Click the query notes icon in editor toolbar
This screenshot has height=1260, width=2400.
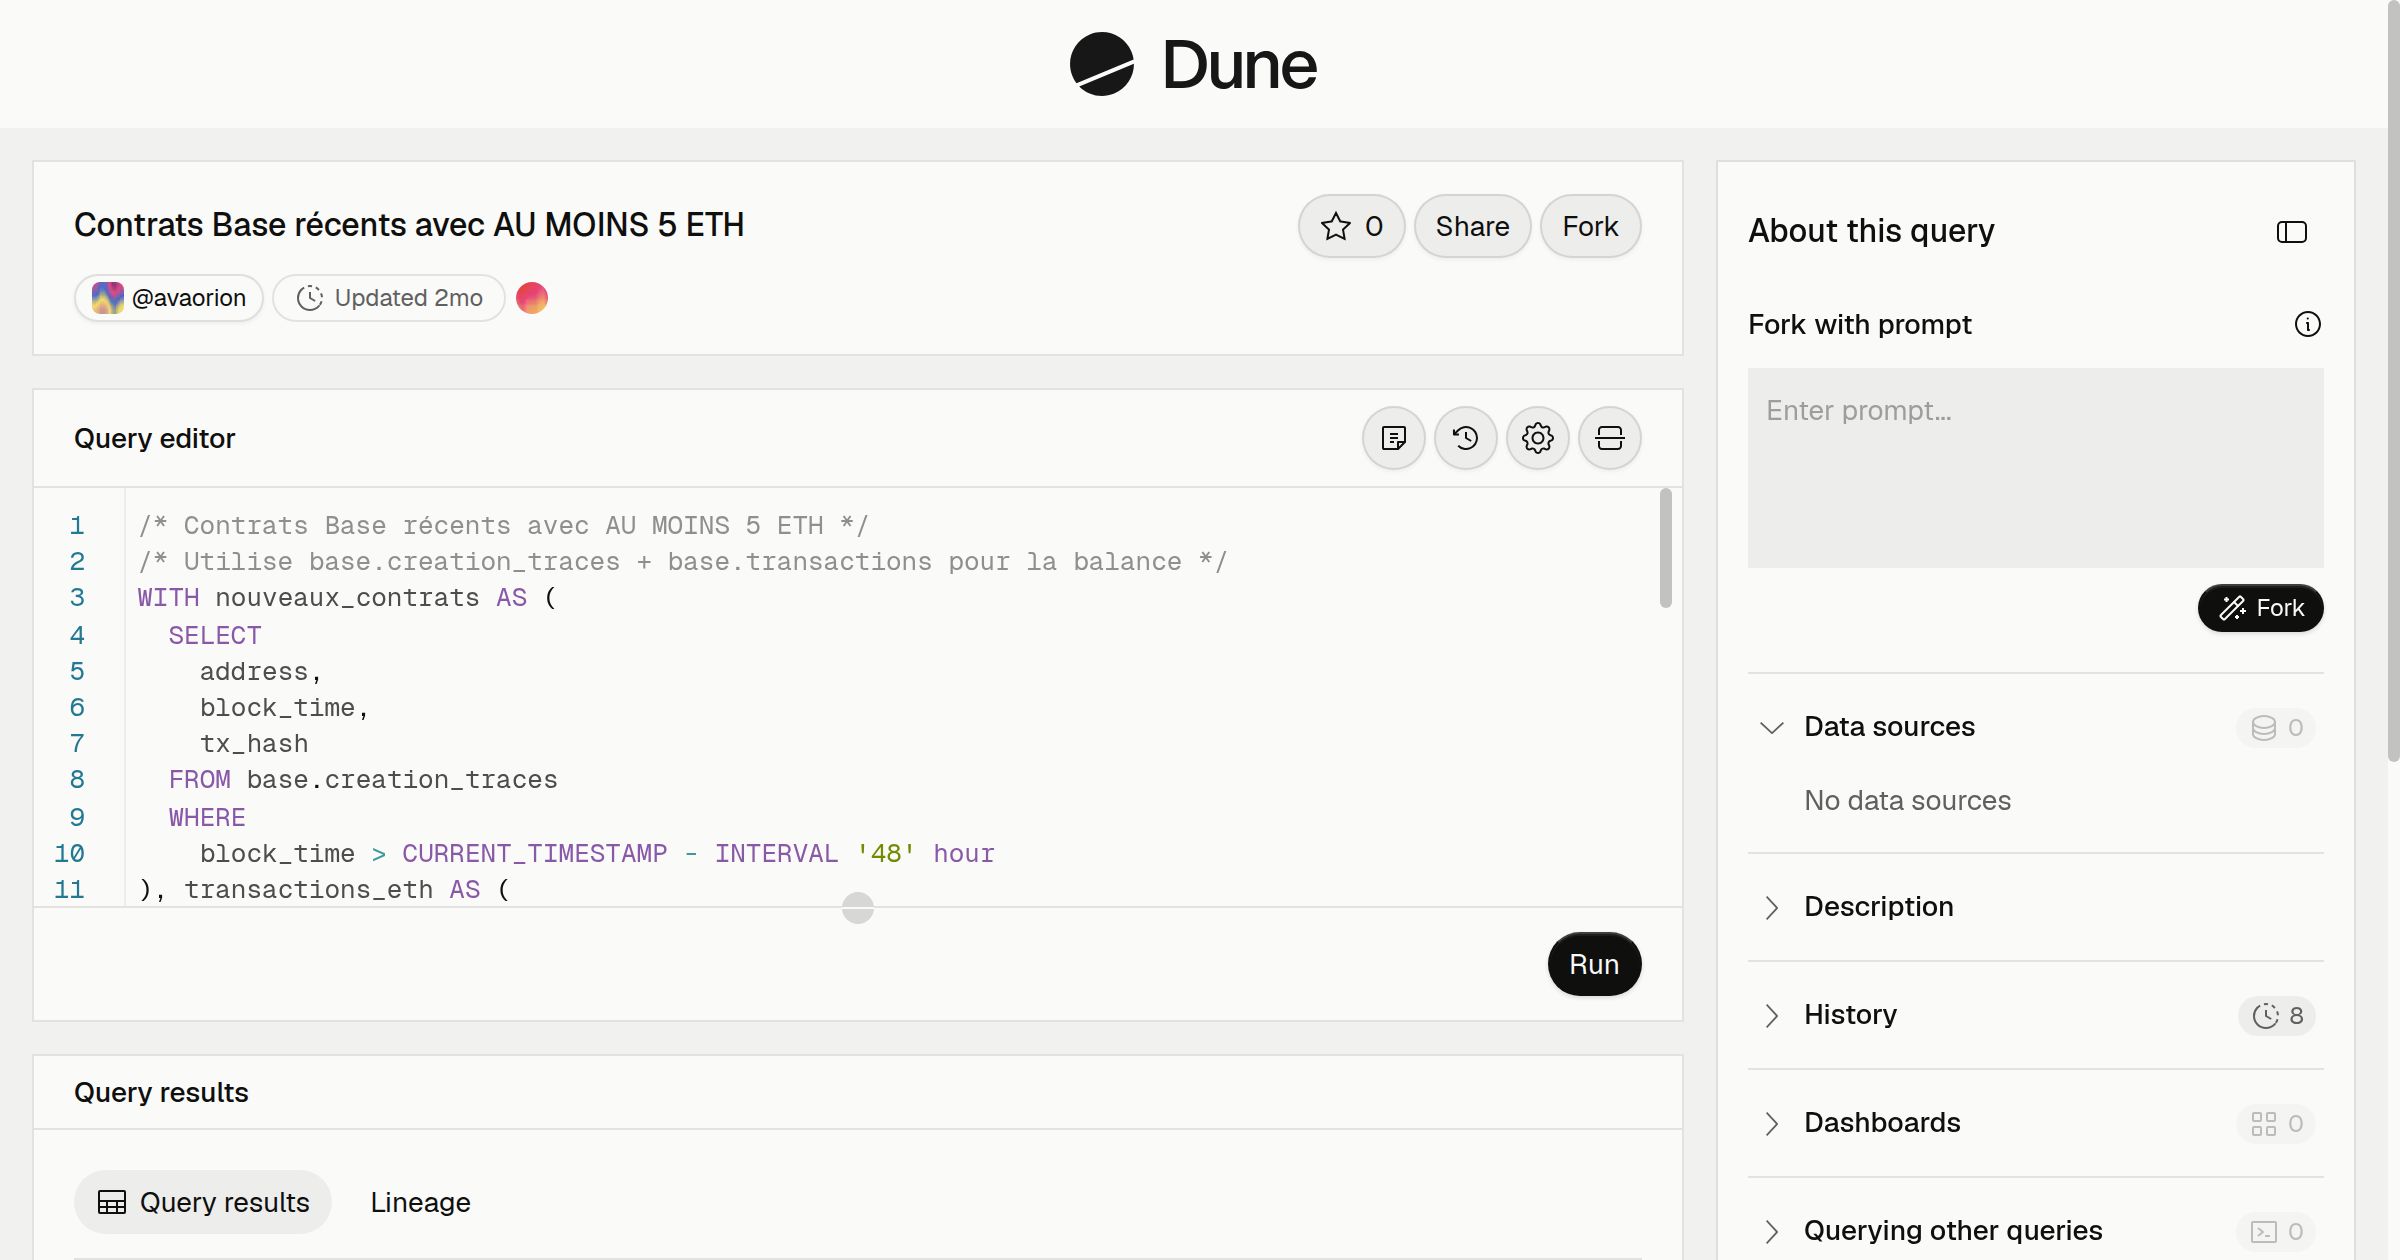[1394, 438]
